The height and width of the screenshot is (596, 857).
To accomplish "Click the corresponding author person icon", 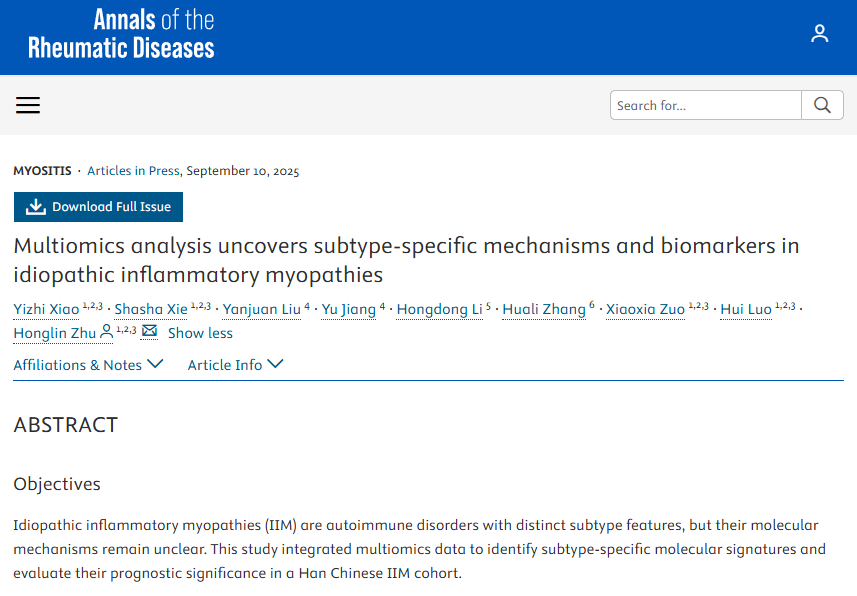I will [106, 333].
